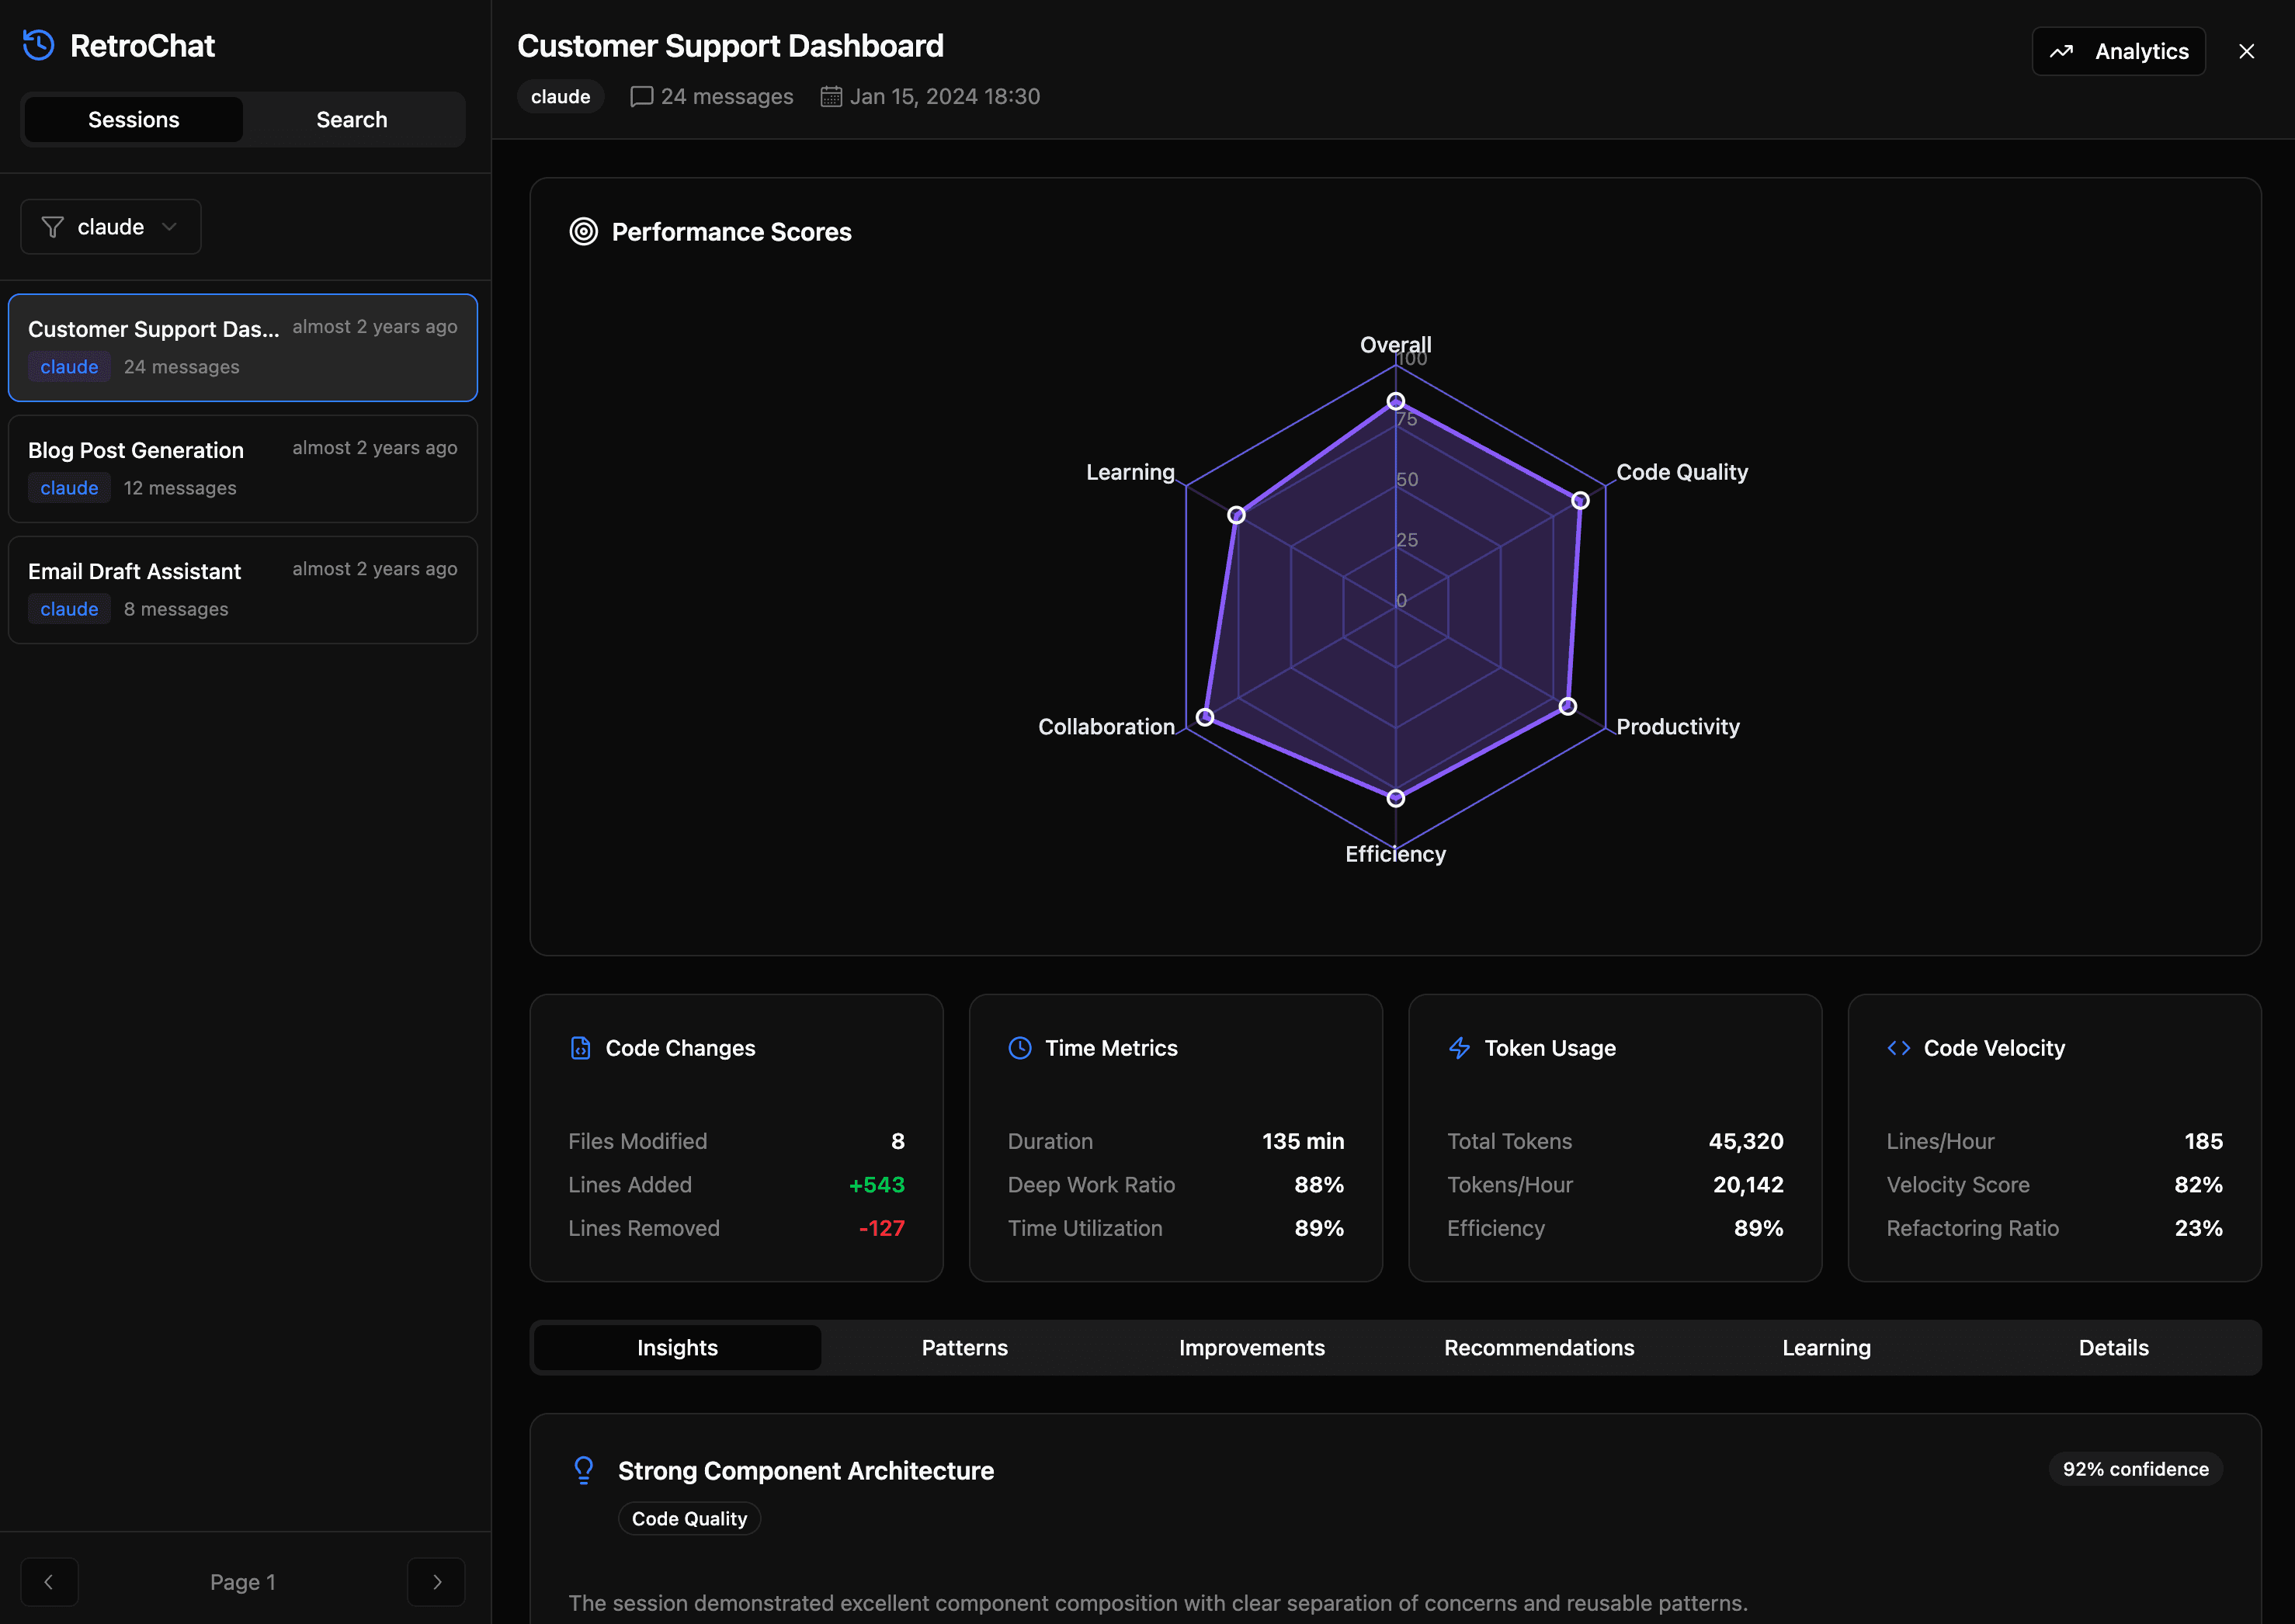Go to next page with right chevron
Image resolution: width=2295 pixels, height=1624 pixels.
click(x=436, y=1582)
